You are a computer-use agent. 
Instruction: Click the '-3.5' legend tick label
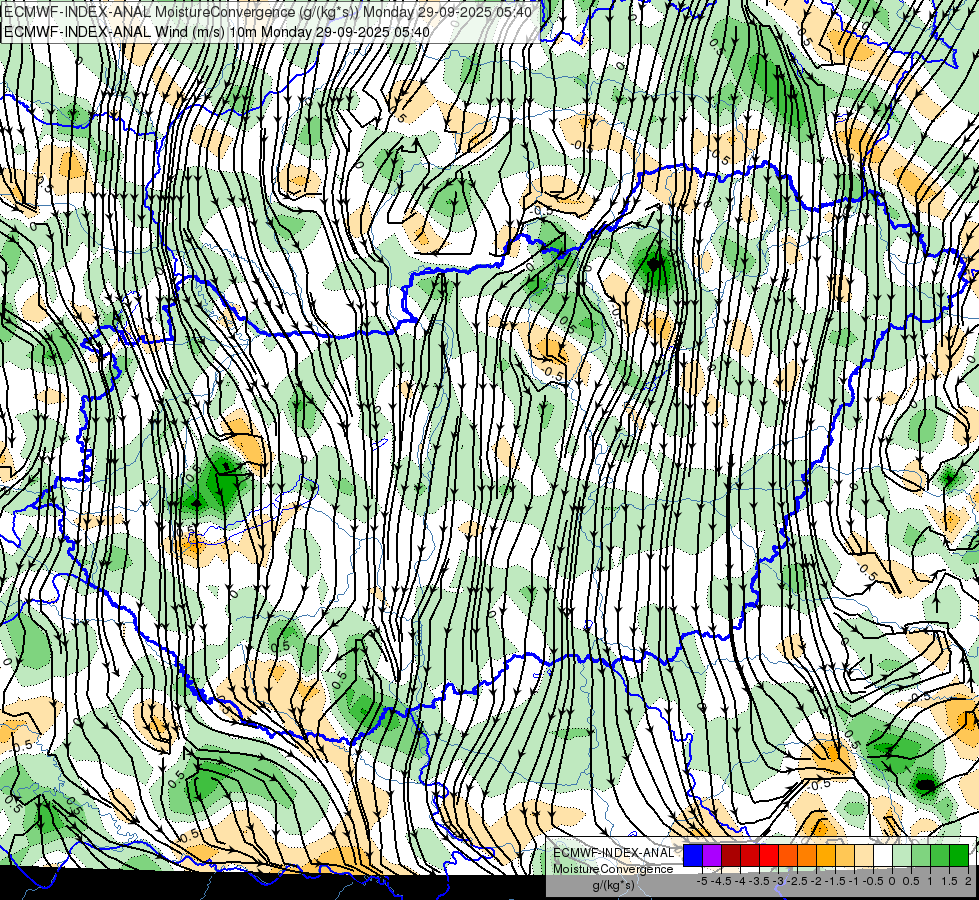[x=759, y=881]
